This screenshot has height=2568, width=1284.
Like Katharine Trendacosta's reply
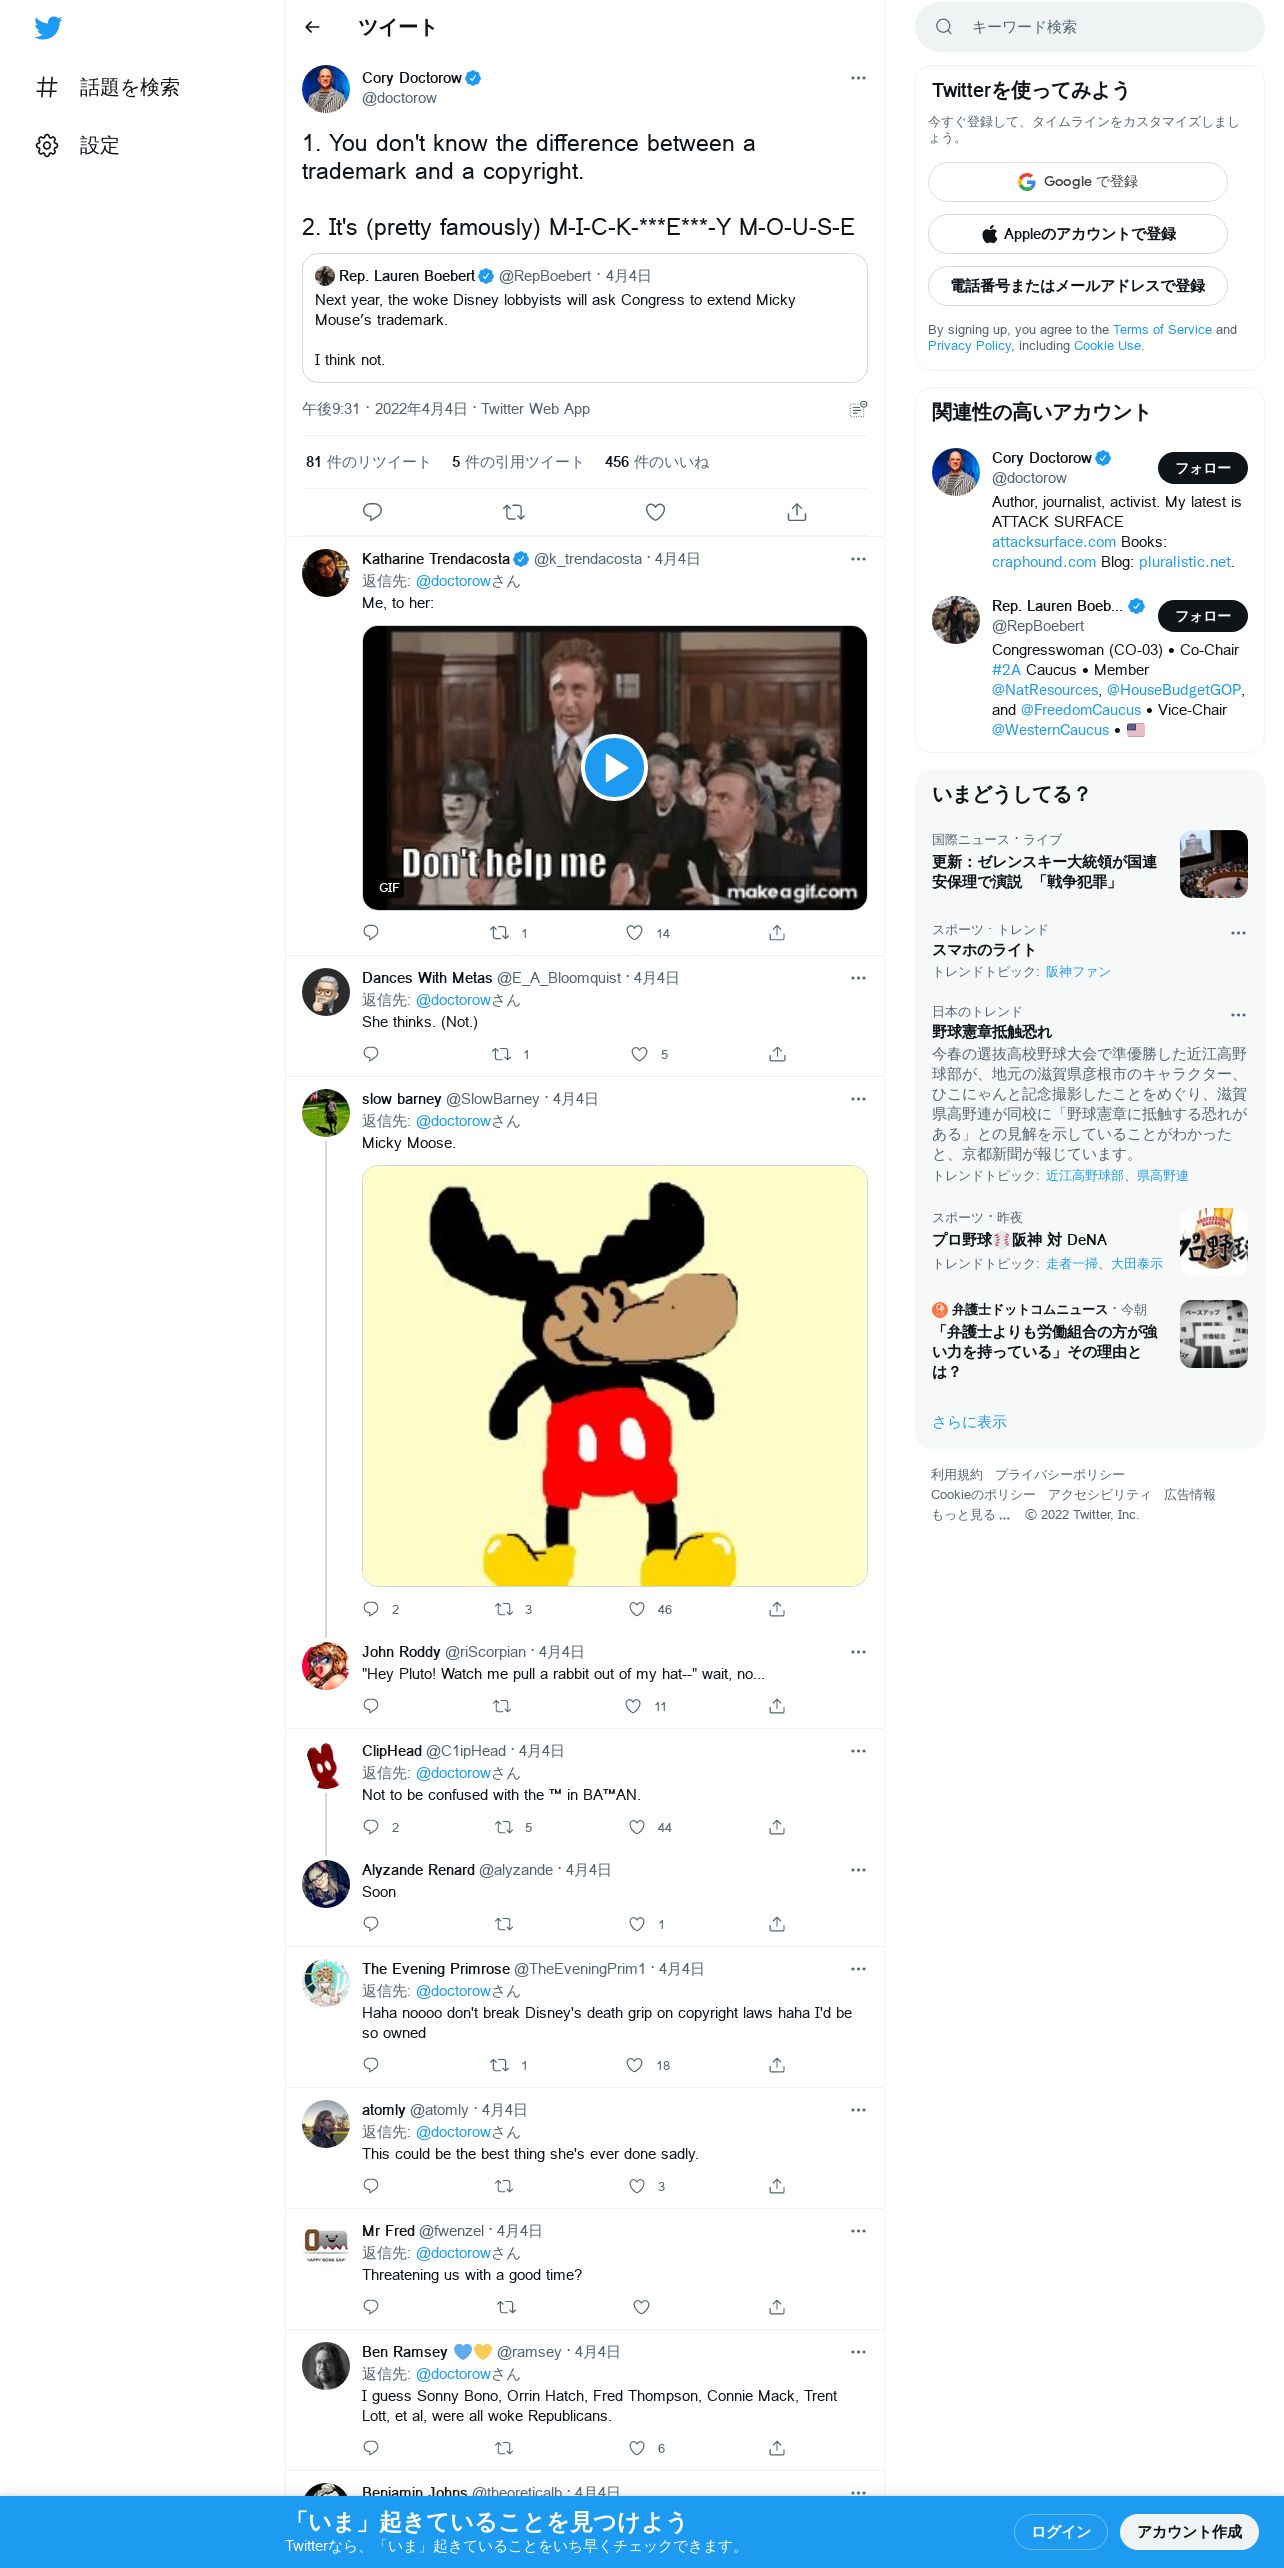point(634,933)
